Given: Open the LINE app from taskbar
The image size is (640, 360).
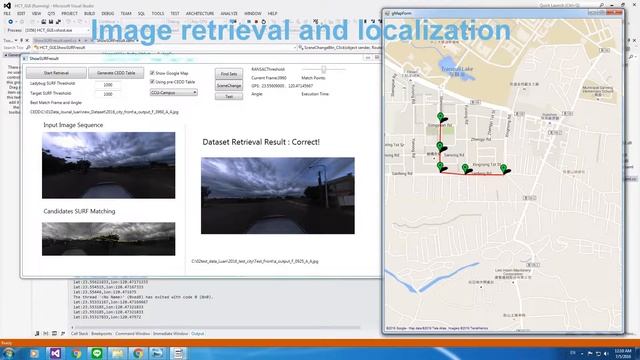Looking at the screenshot, I should 97,353.
